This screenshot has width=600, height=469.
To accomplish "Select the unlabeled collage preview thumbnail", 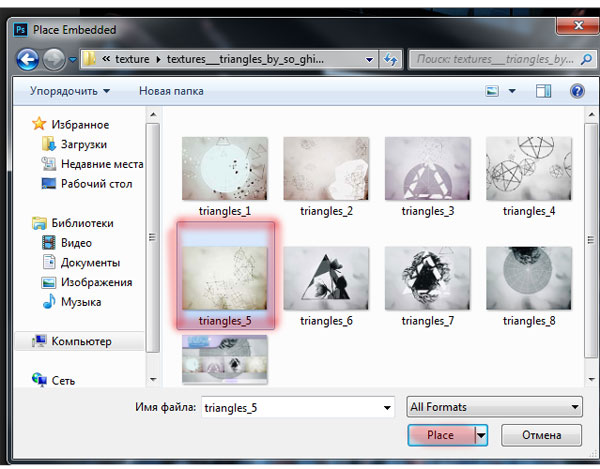I will coord(225,359).
